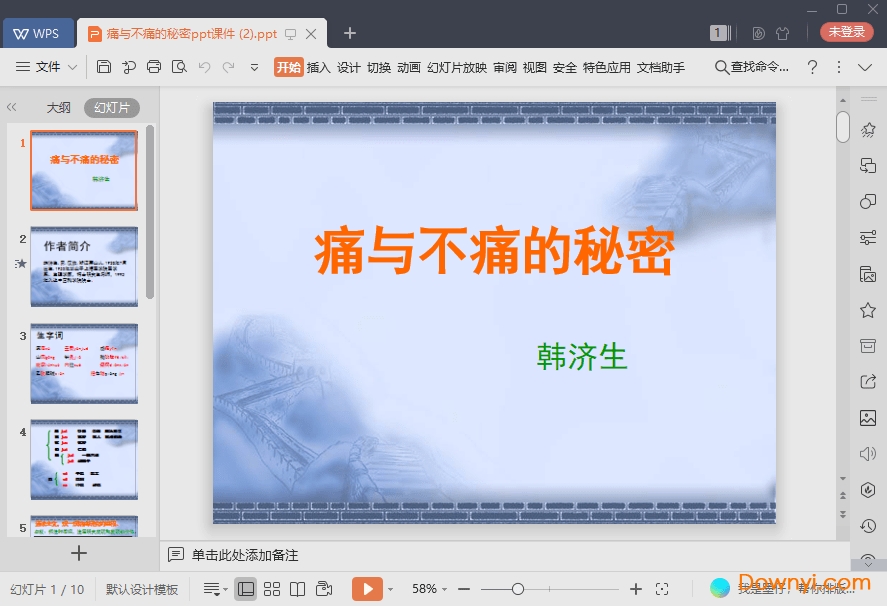
Task: Click the fit-slide-to-window icon
Action: 663,588
